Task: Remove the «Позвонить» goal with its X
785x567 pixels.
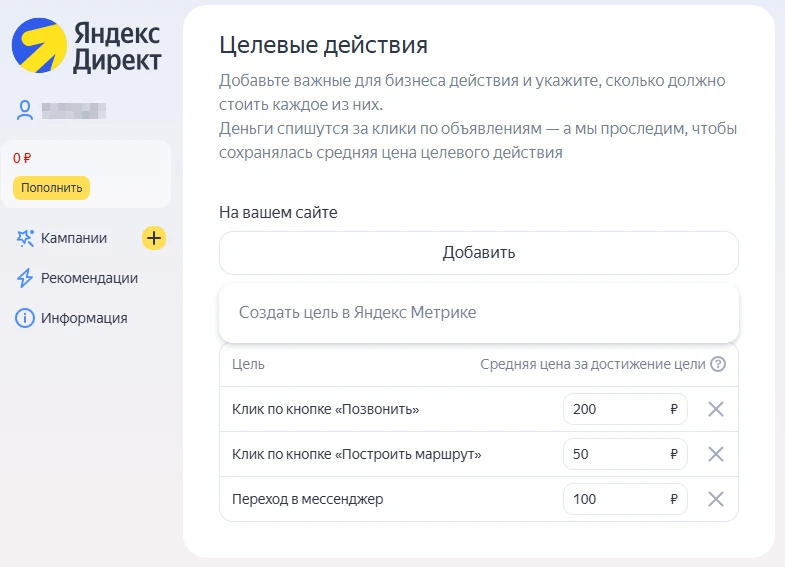Action: point(715,409)
